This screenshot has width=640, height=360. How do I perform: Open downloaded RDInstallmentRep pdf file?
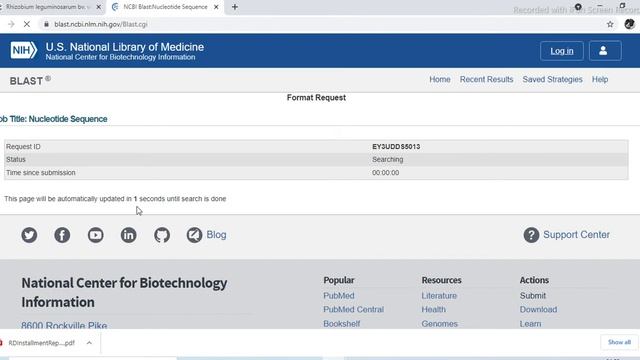tap(41, 343)
